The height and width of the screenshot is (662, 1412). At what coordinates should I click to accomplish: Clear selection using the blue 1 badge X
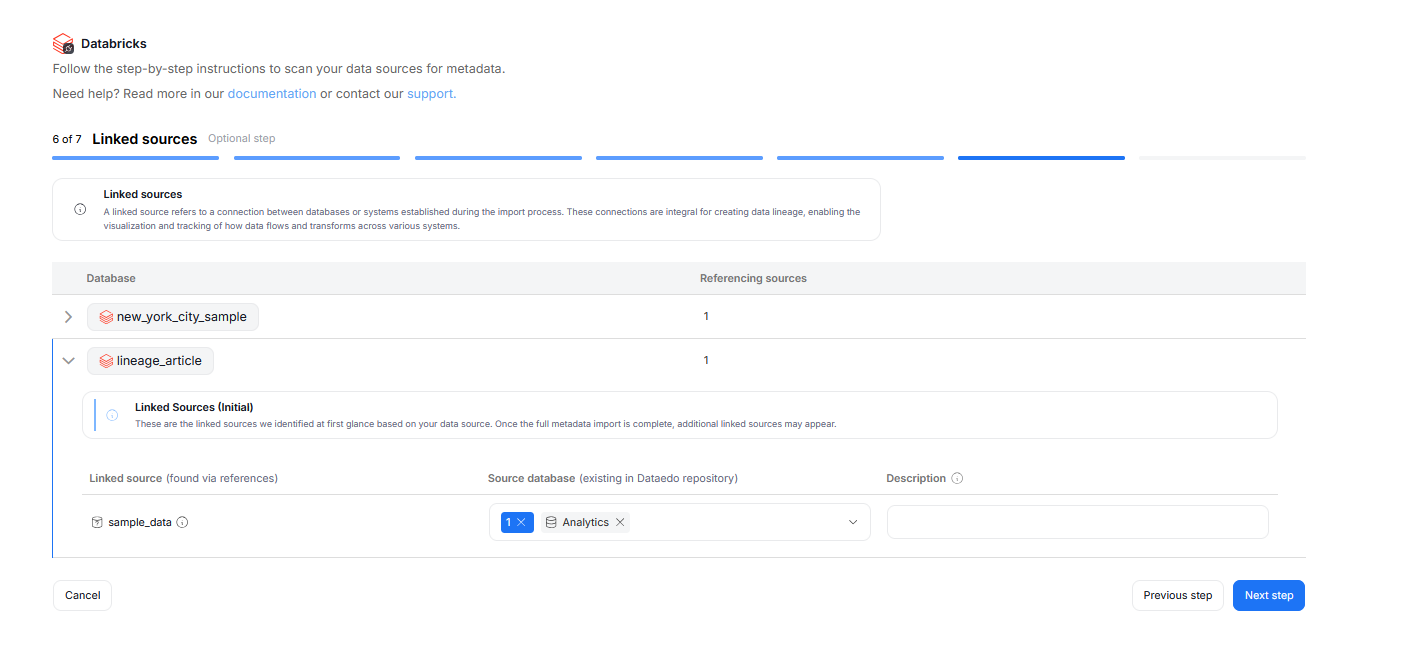point(521,522)
